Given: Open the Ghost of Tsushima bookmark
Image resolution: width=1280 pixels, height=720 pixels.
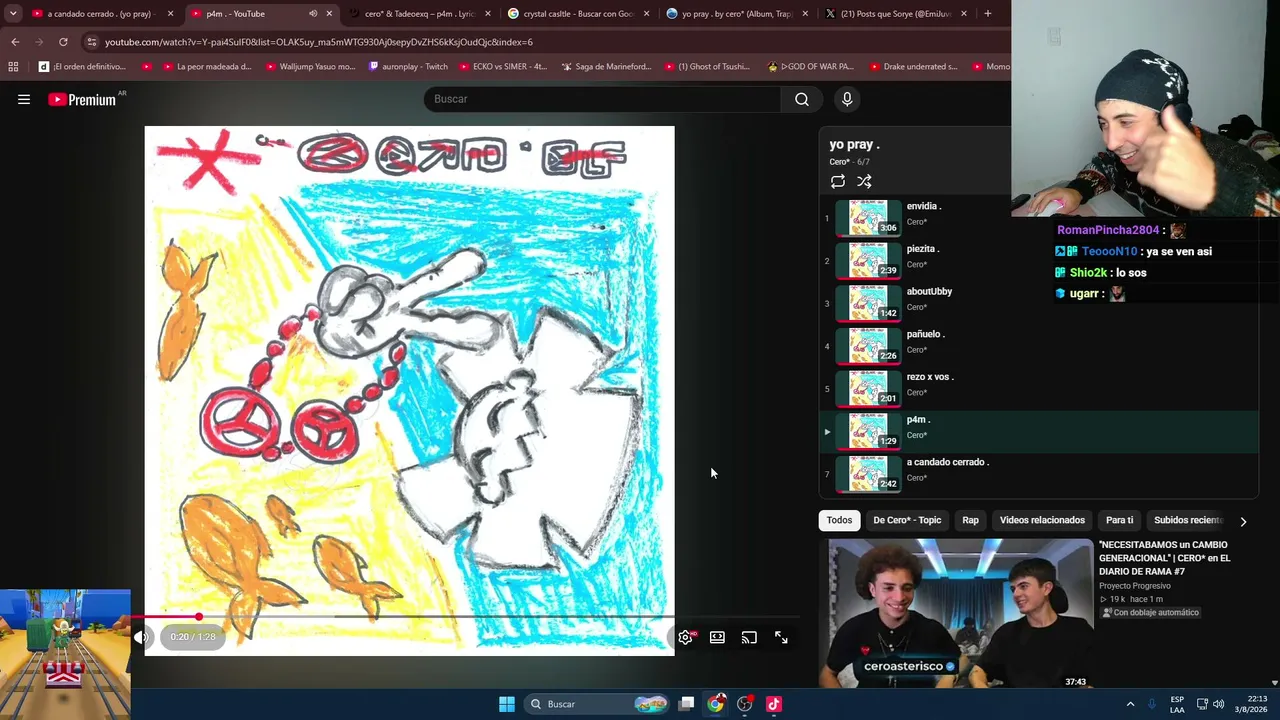Looking at the screenshot, I should [706, 67].
